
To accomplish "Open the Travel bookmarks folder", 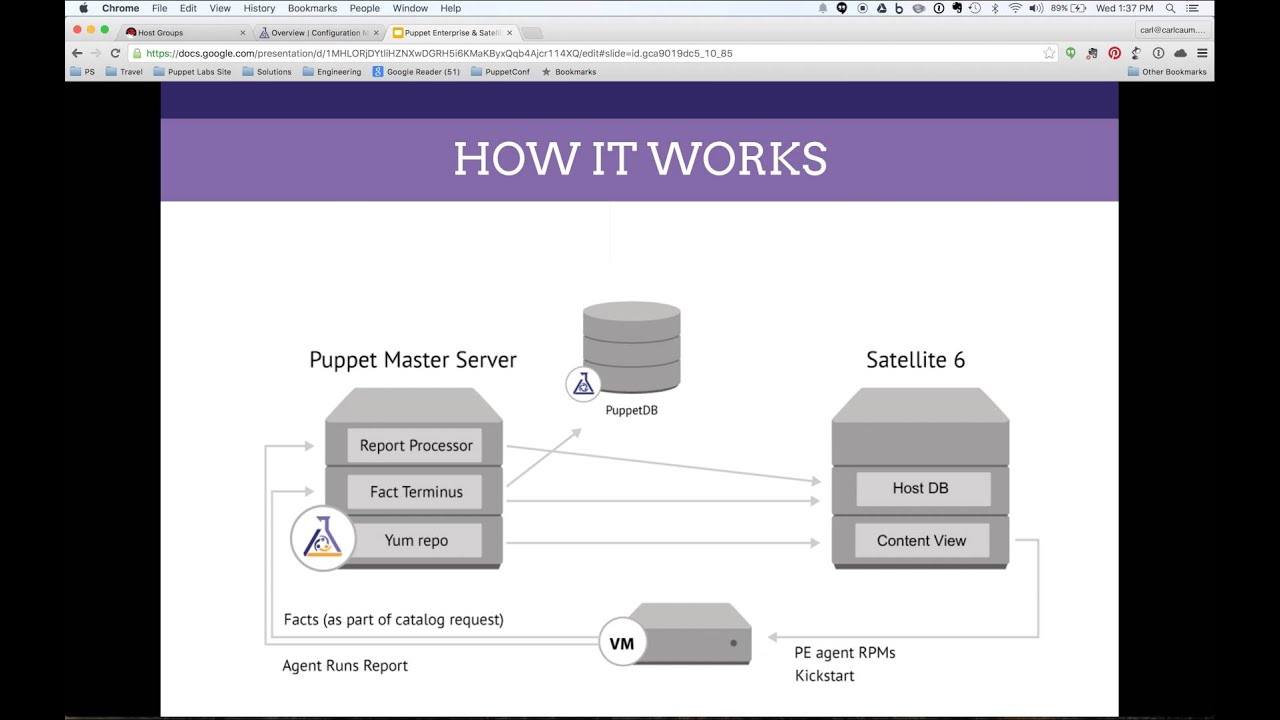I will point(124,72).
